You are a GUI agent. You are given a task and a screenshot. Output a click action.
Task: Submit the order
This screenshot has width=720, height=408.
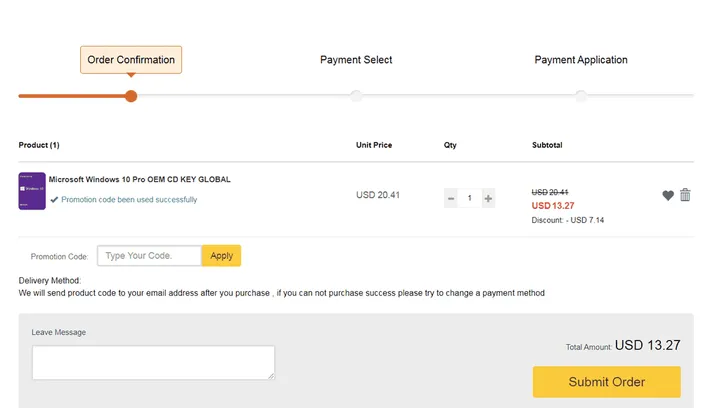(607, 382)
